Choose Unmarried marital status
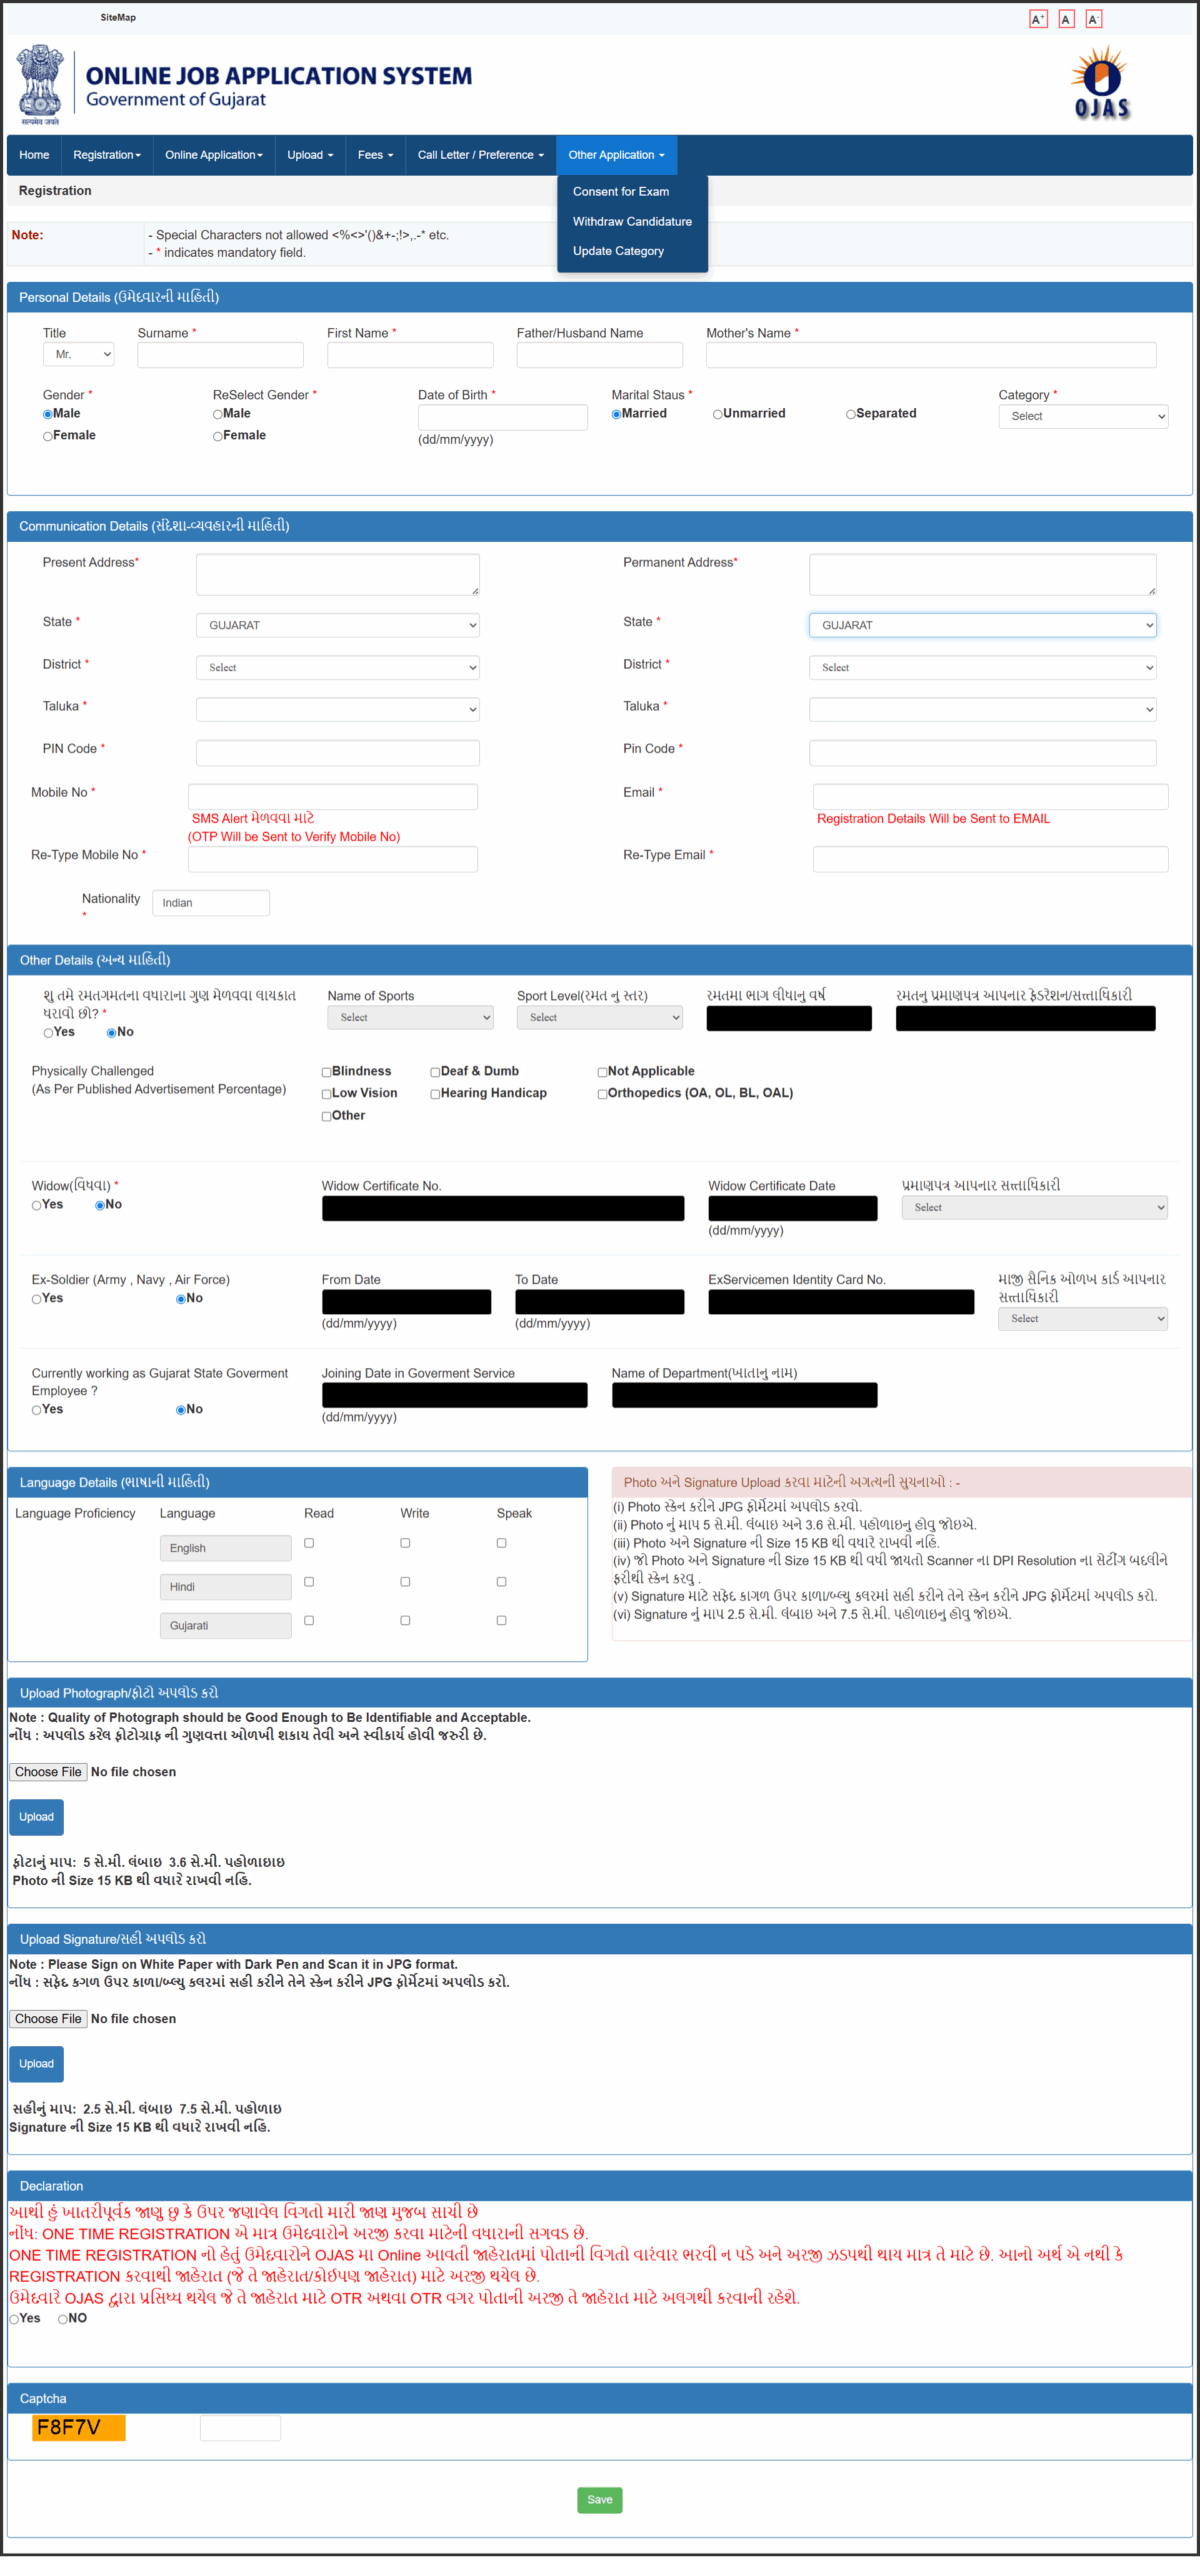Viewport: 1200px width, 2560px height. [718, 414]
